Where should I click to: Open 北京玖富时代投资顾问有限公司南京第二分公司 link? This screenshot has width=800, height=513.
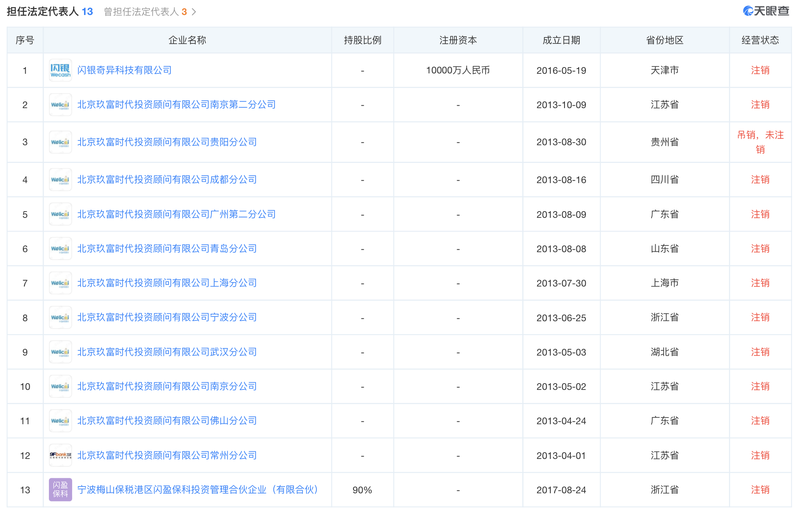[177, 105]
